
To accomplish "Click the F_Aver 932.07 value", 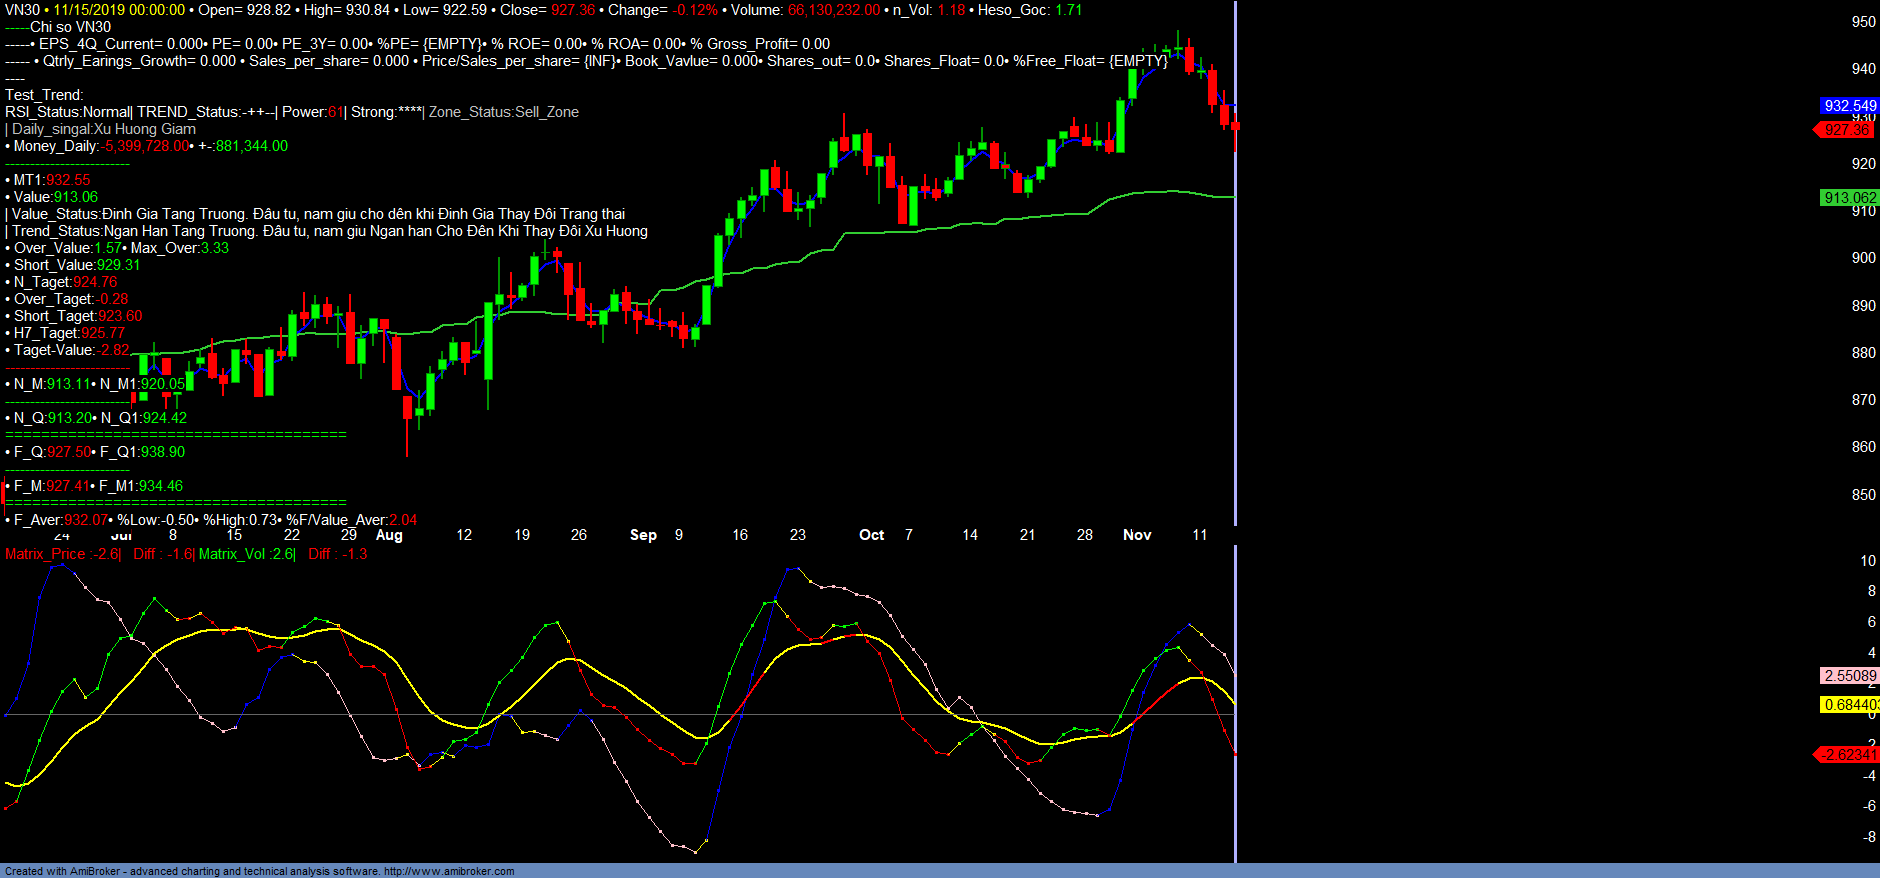I will pyautogui.click(x=86, y=520).
